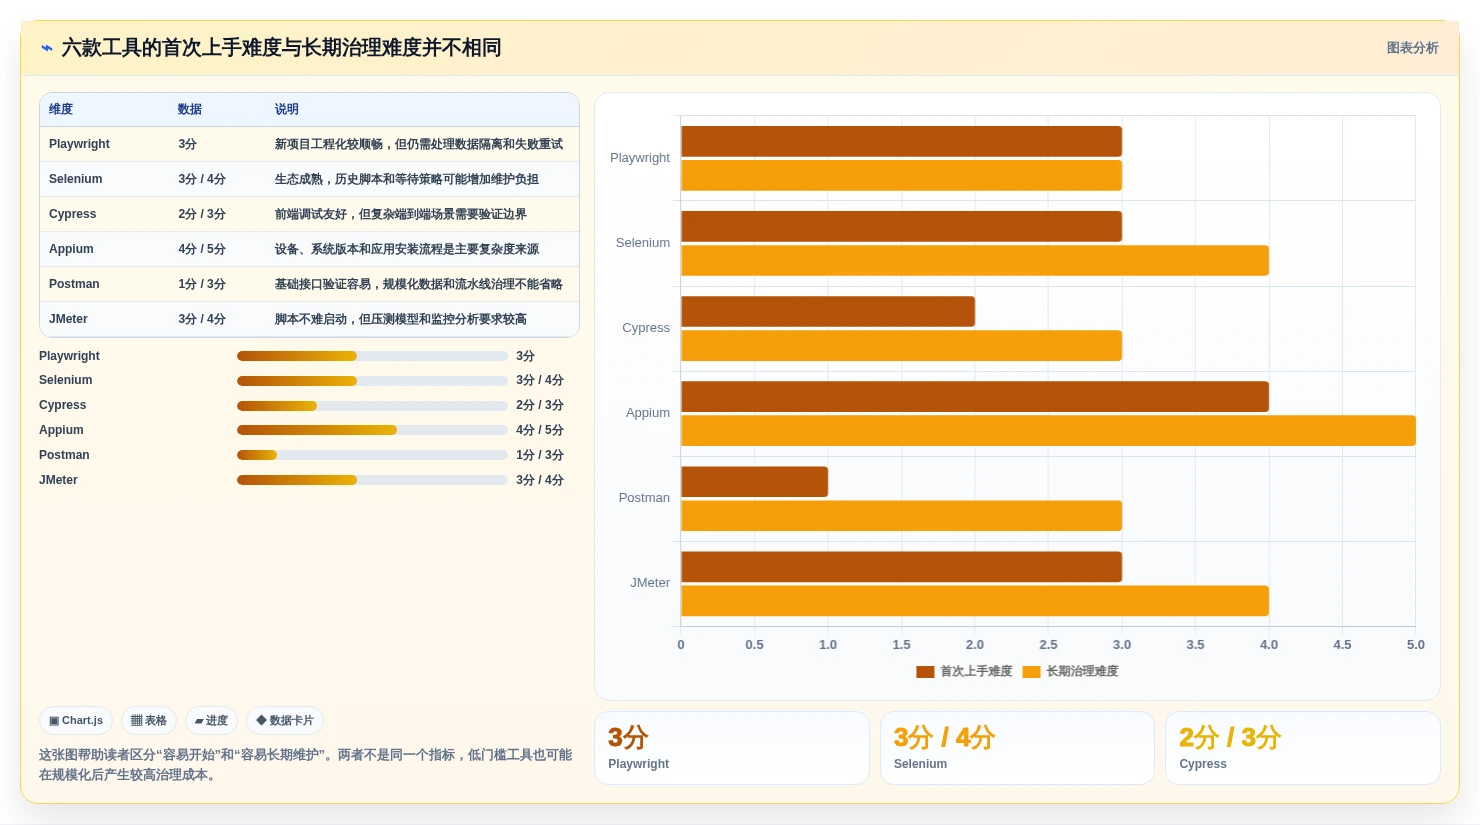Click the 数据 column header

[190, 109]
